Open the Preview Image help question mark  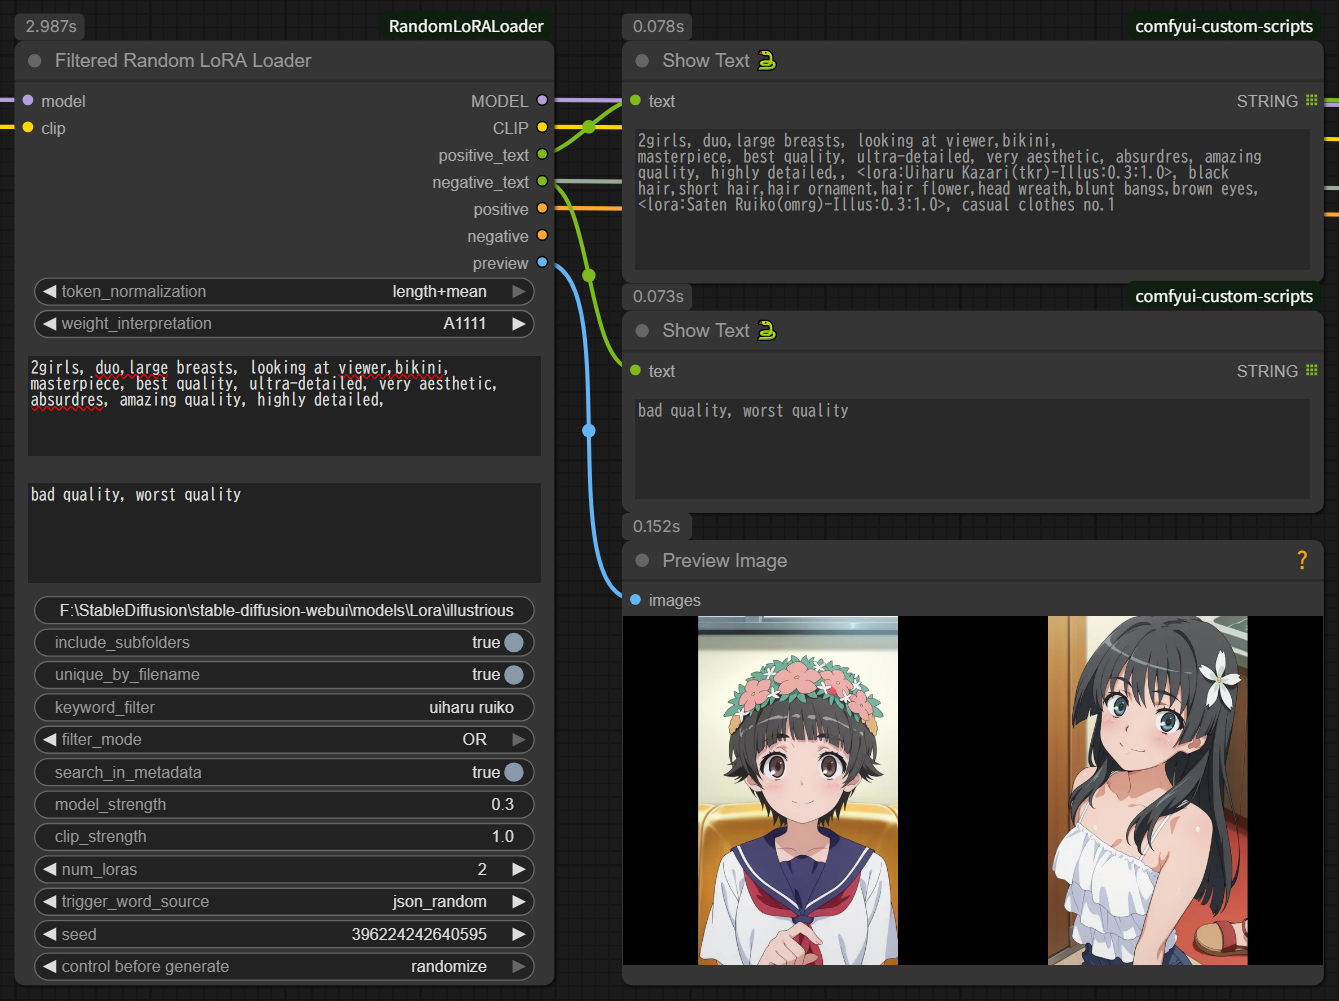[1302, 560]
